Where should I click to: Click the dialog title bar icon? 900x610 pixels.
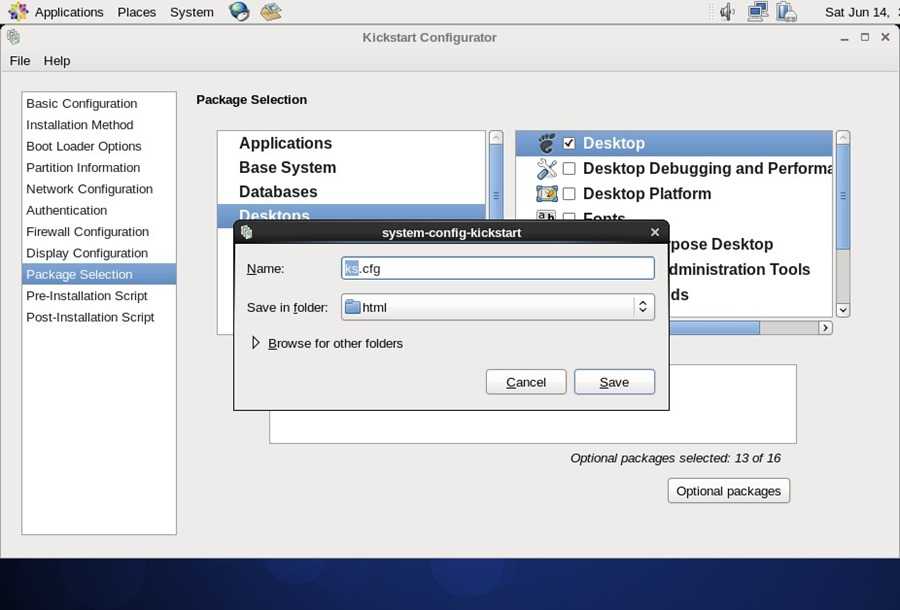point(247,232)
